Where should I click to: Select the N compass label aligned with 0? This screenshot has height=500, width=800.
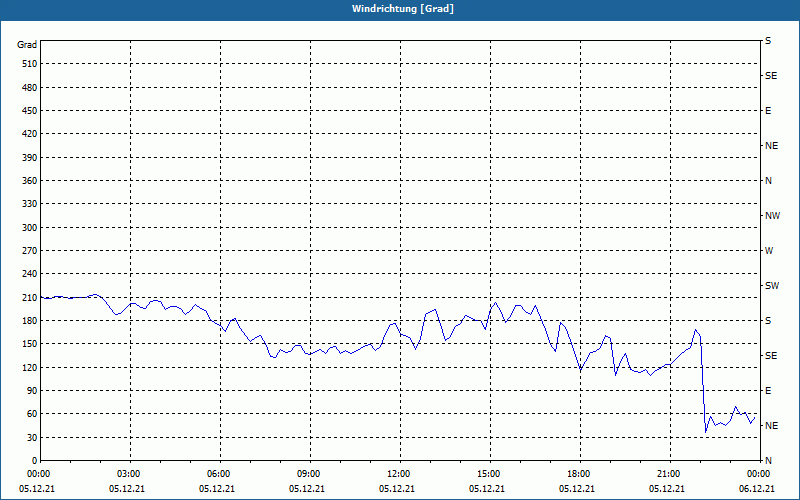coord(768,461)
